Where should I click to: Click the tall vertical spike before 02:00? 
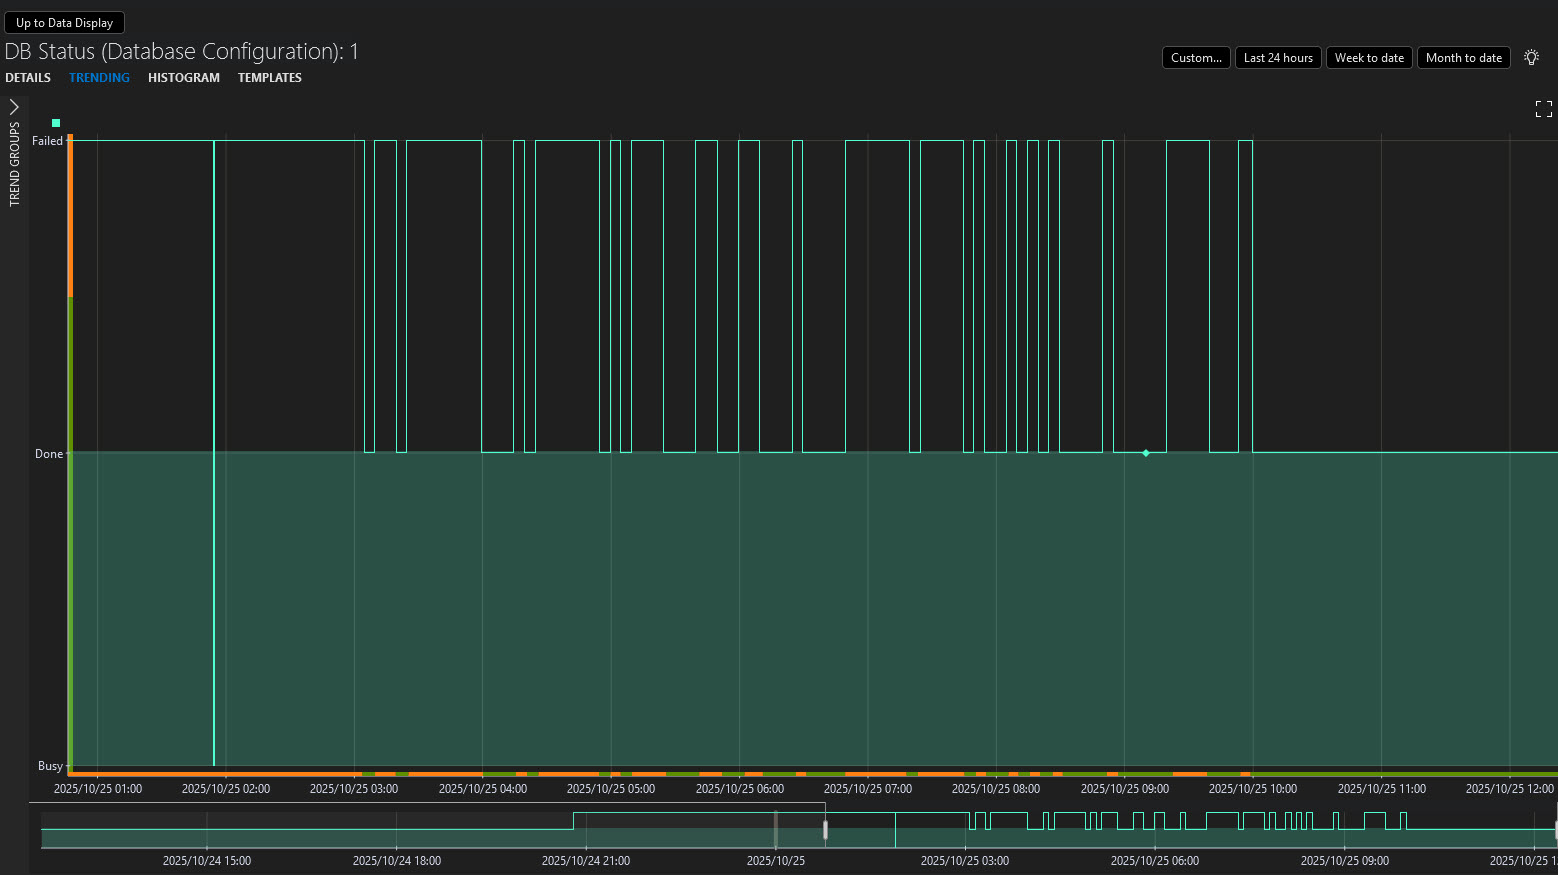[214, 450]
